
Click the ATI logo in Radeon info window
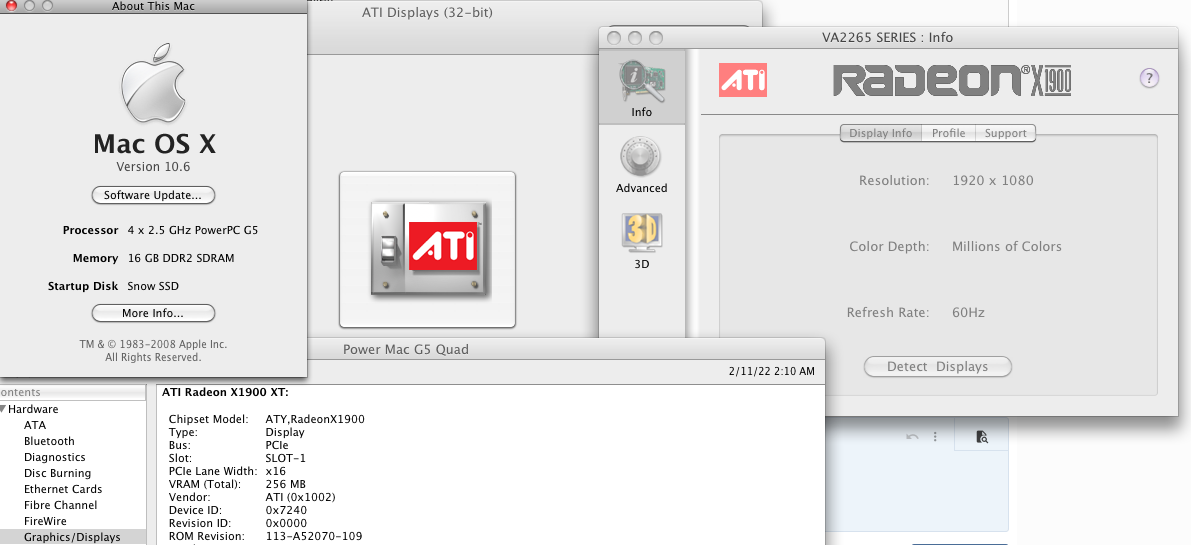tap(742, 80)
